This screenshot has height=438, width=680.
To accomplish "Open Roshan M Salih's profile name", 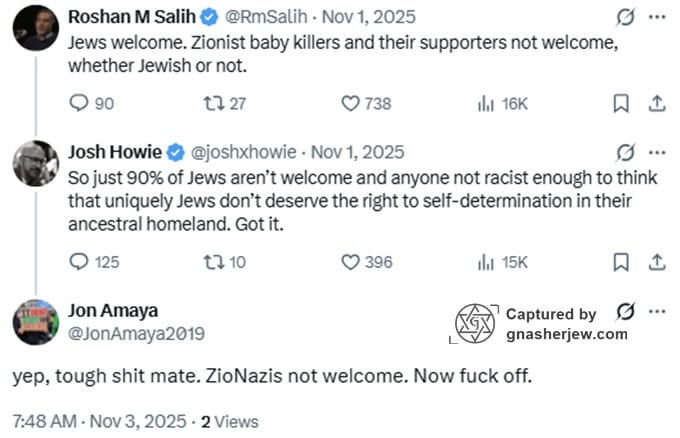I will [x=132, y=18].
